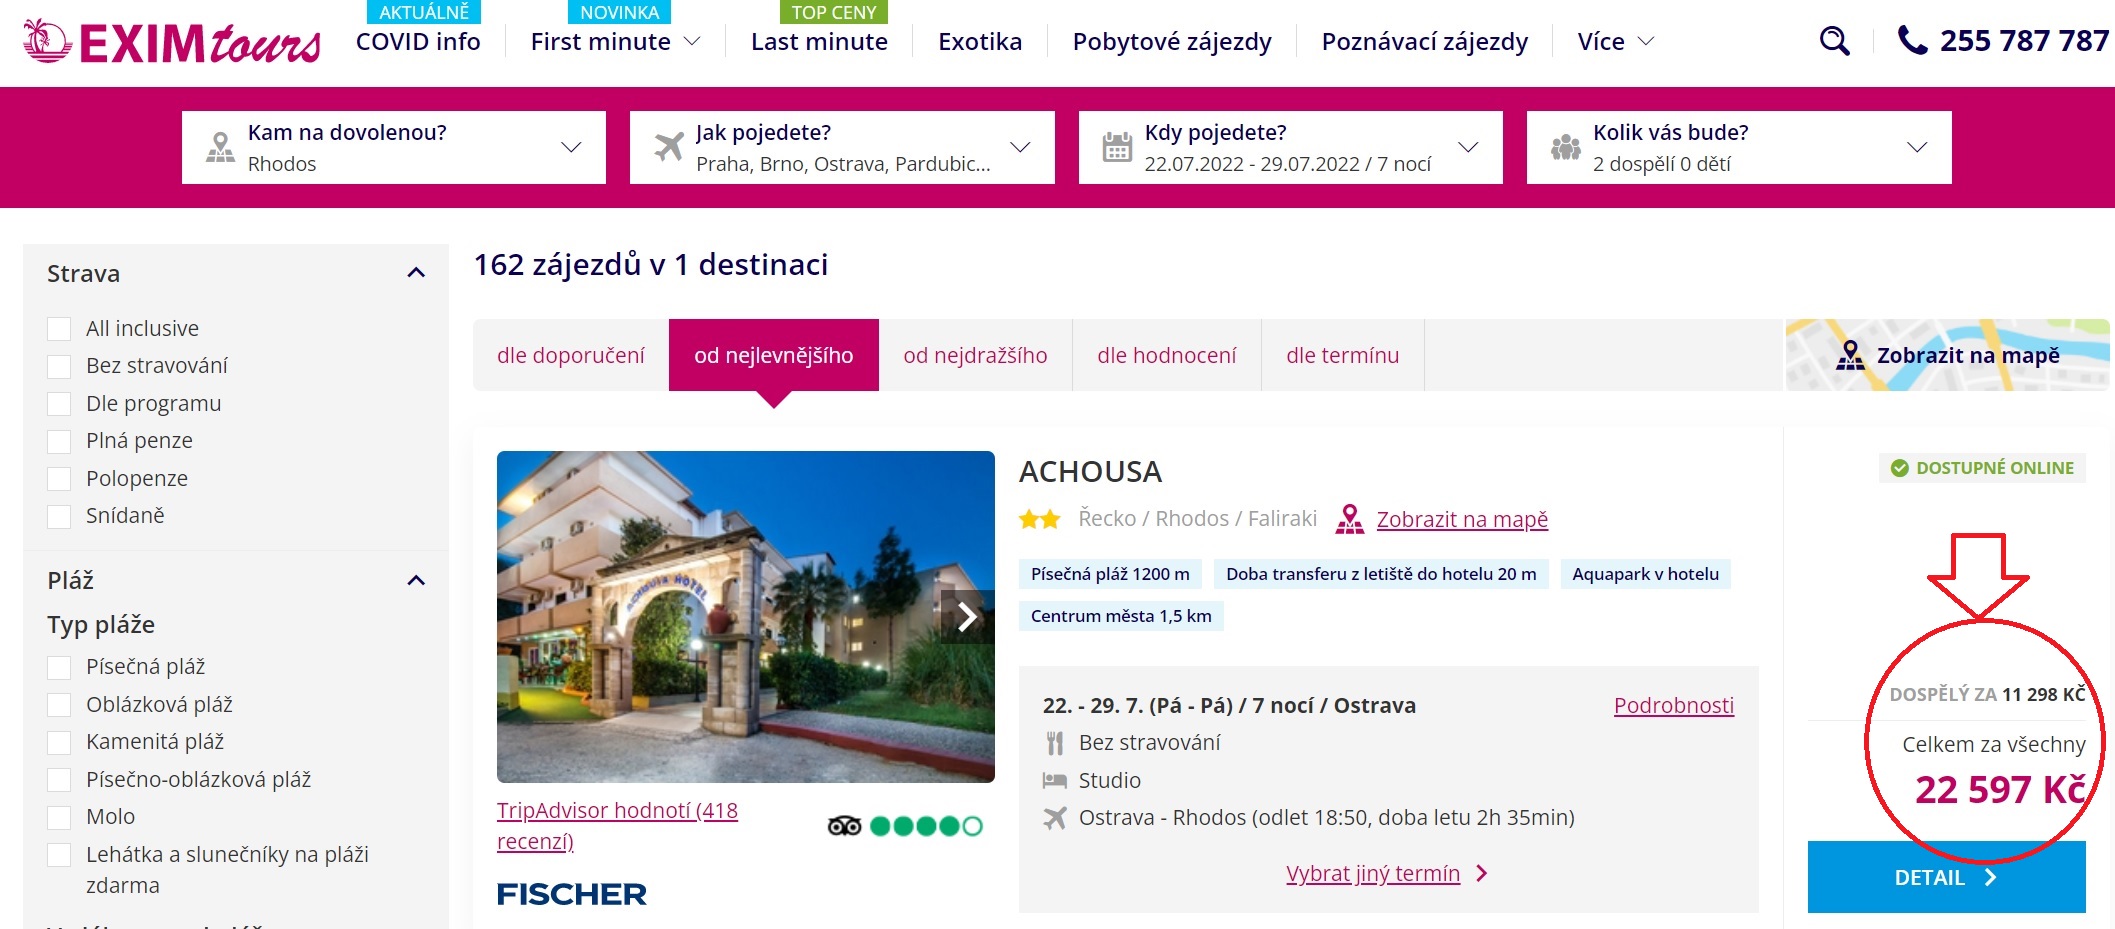The height and width of the screenshot is (929, 2115).
Task: Click the Zobrazit na mapě map banner
Action: (1947, 355)
